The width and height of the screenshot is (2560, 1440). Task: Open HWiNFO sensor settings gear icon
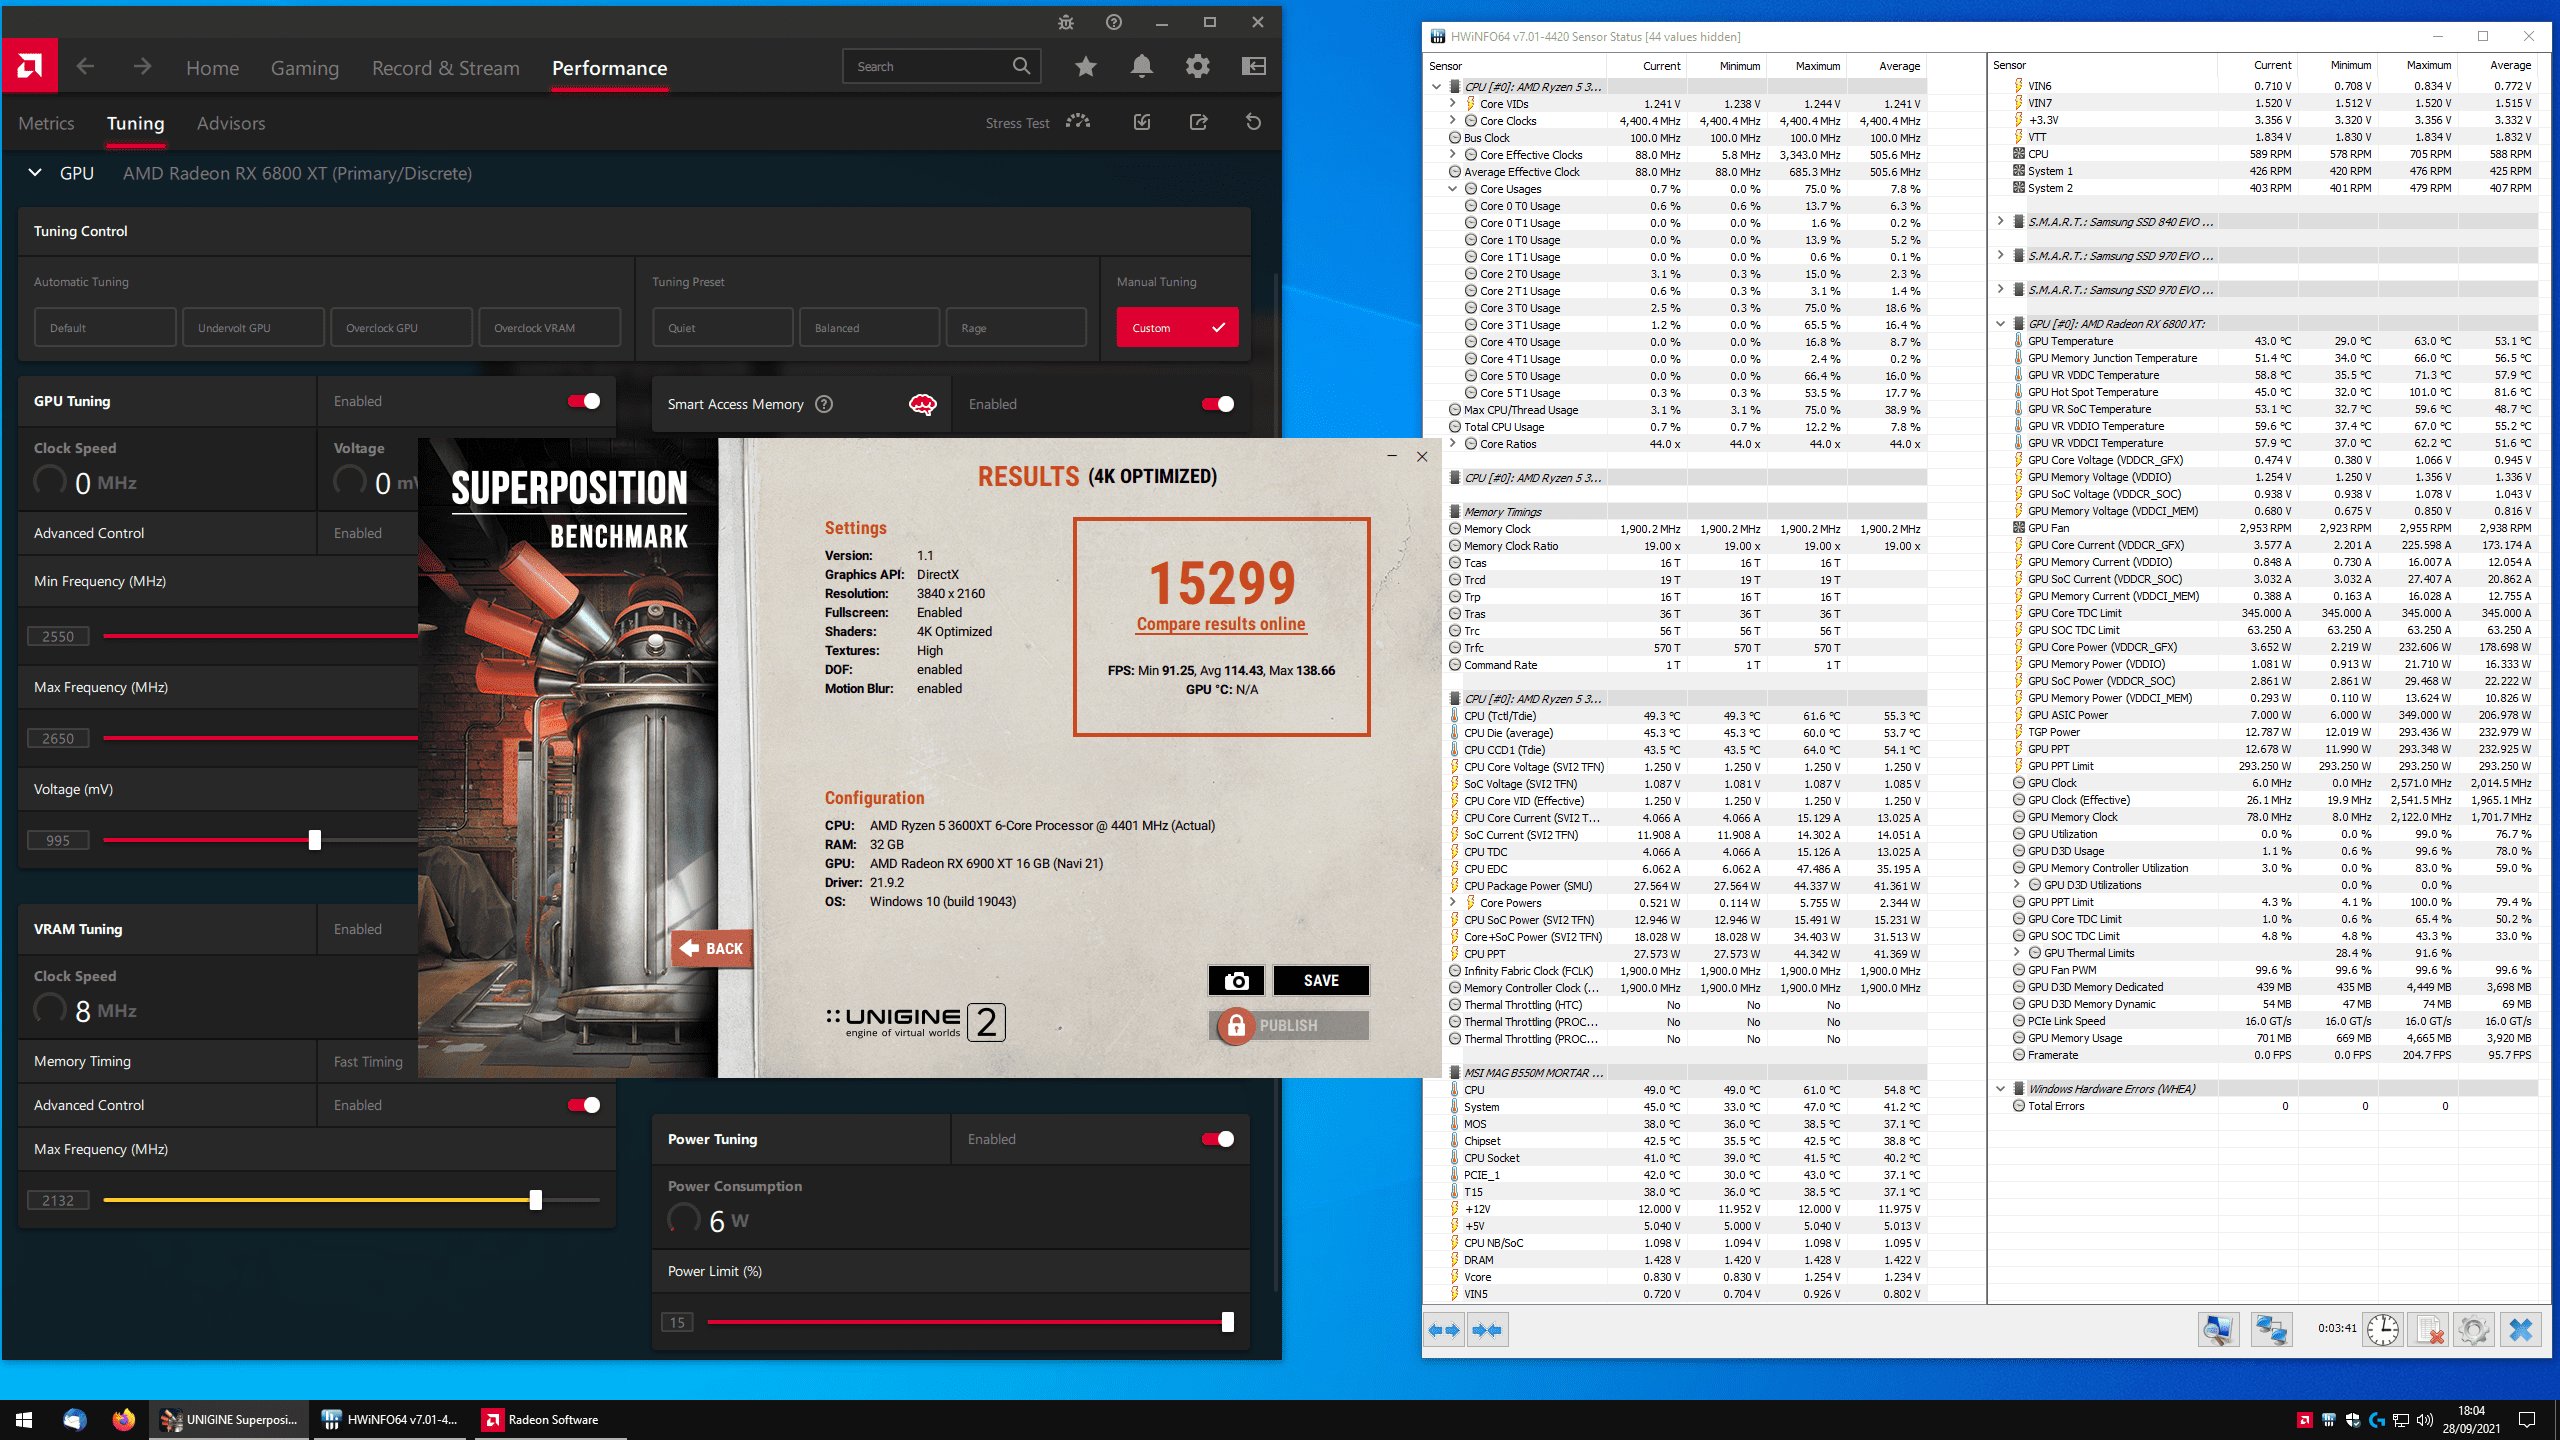tap(2473, 1330)
